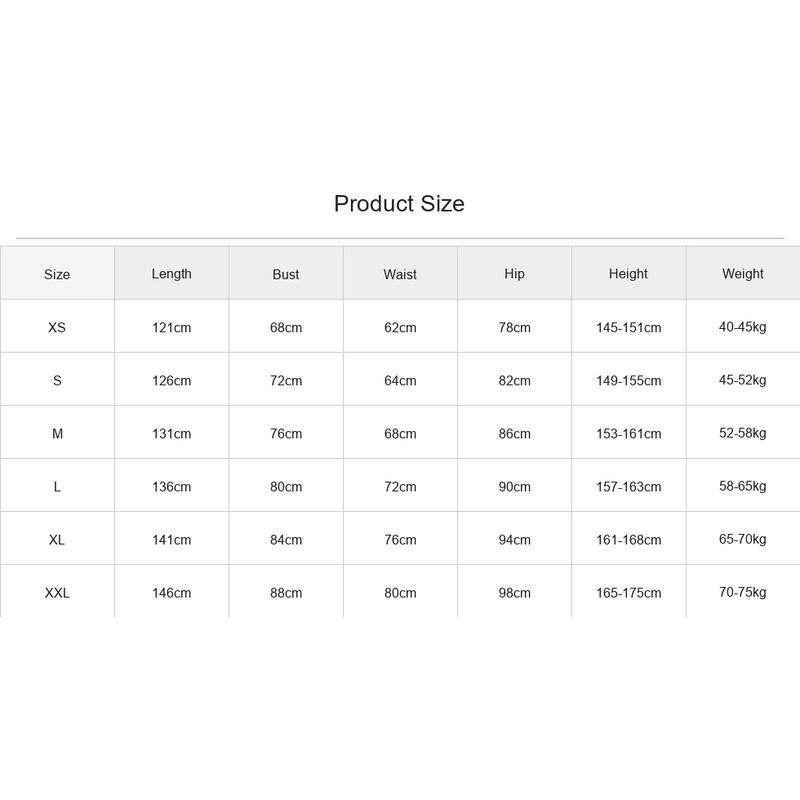Click the Bust column header
The image size is (800, 800).
286,274
